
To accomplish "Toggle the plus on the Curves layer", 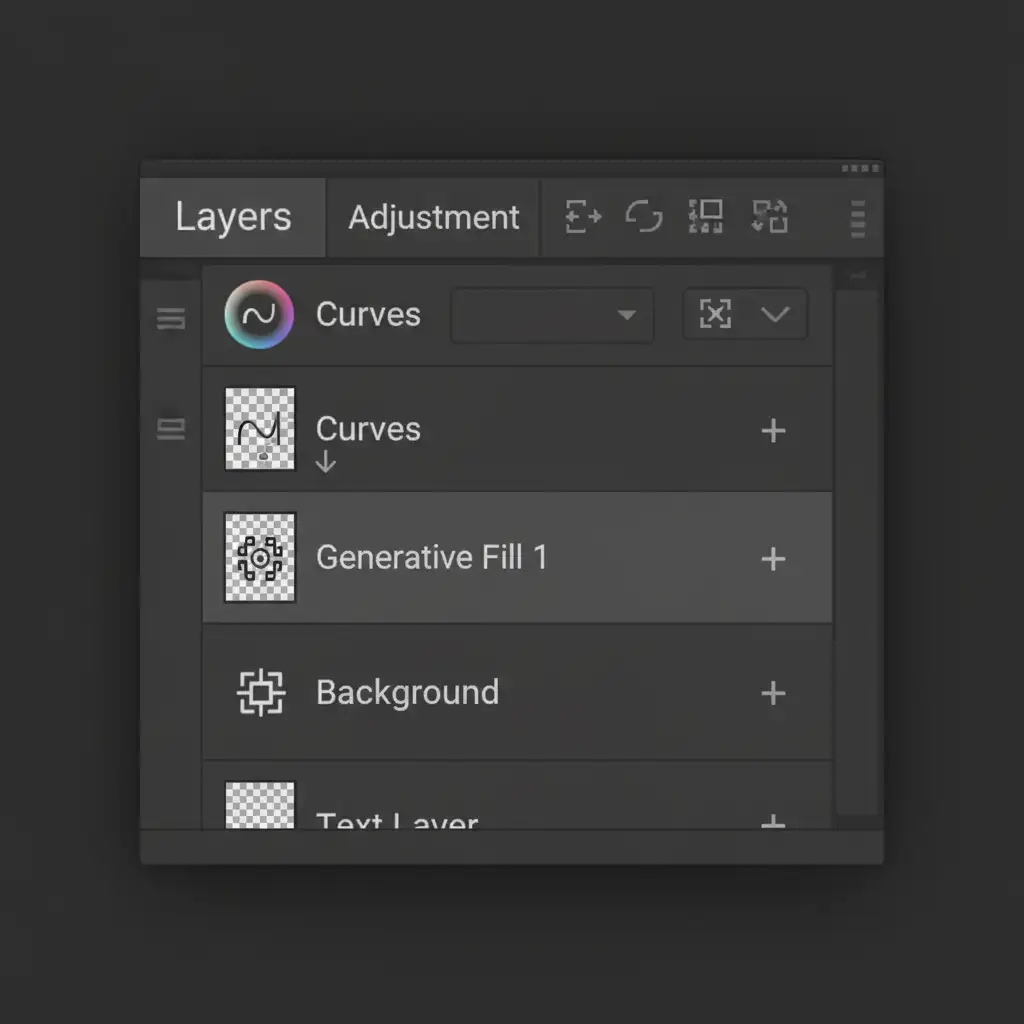I will [773, 430].
